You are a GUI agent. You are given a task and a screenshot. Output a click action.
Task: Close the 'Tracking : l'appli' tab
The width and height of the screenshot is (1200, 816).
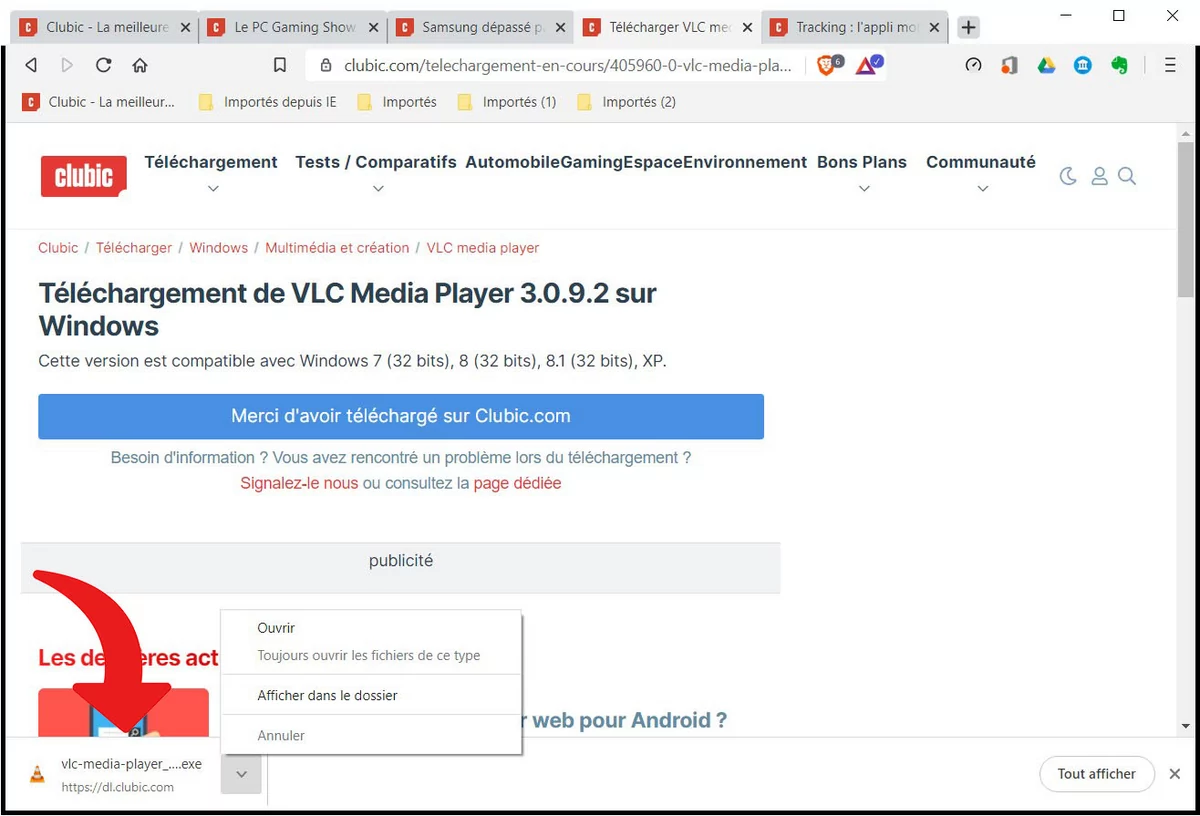(x=935, y=28)
